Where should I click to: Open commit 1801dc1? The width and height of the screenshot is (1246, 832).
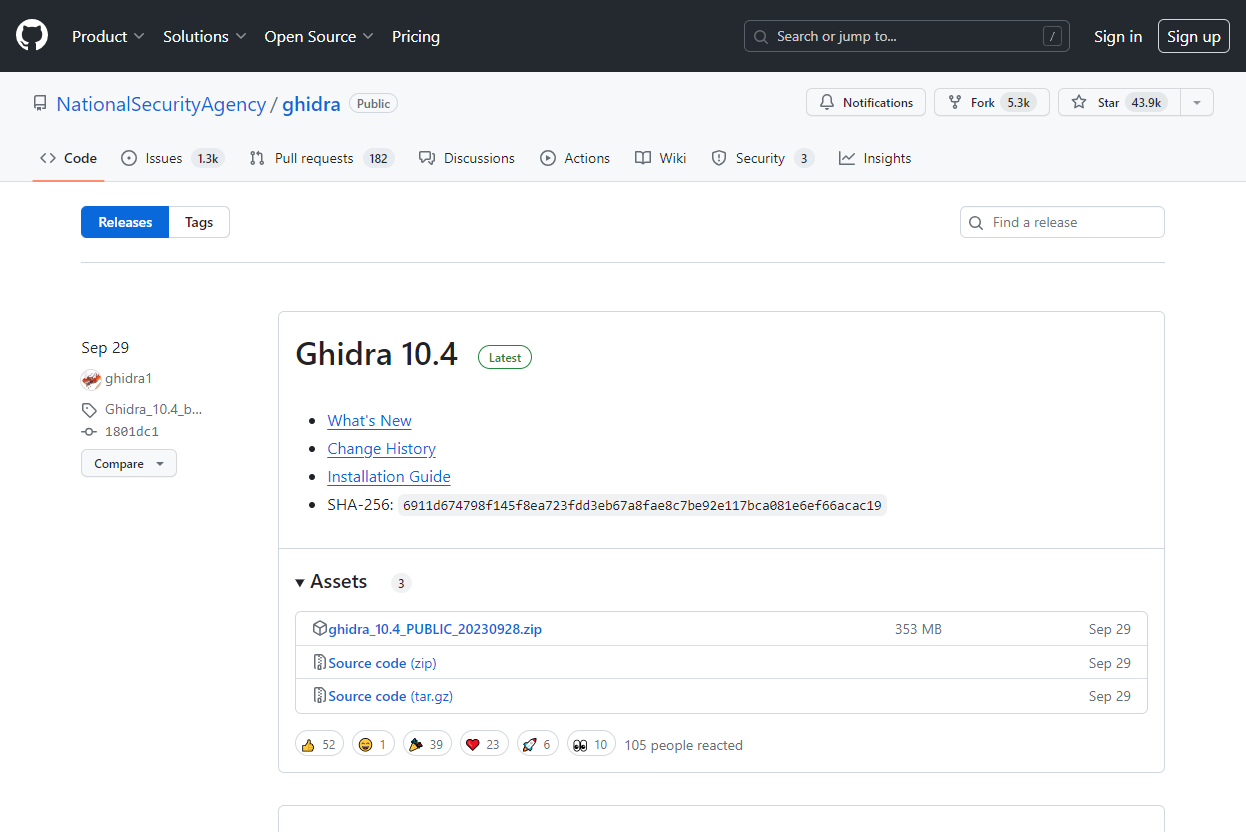(x=132, y=432)
